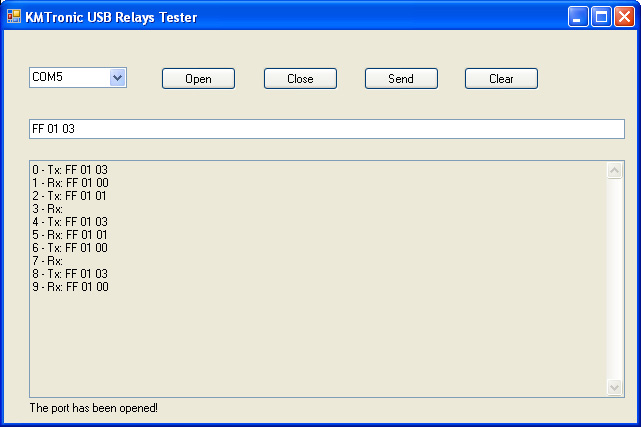This screenshot has width=641, height=427.
Task: Select log line '2 - Tx: FF 01 01'
Action: click(x=69, y=196)
